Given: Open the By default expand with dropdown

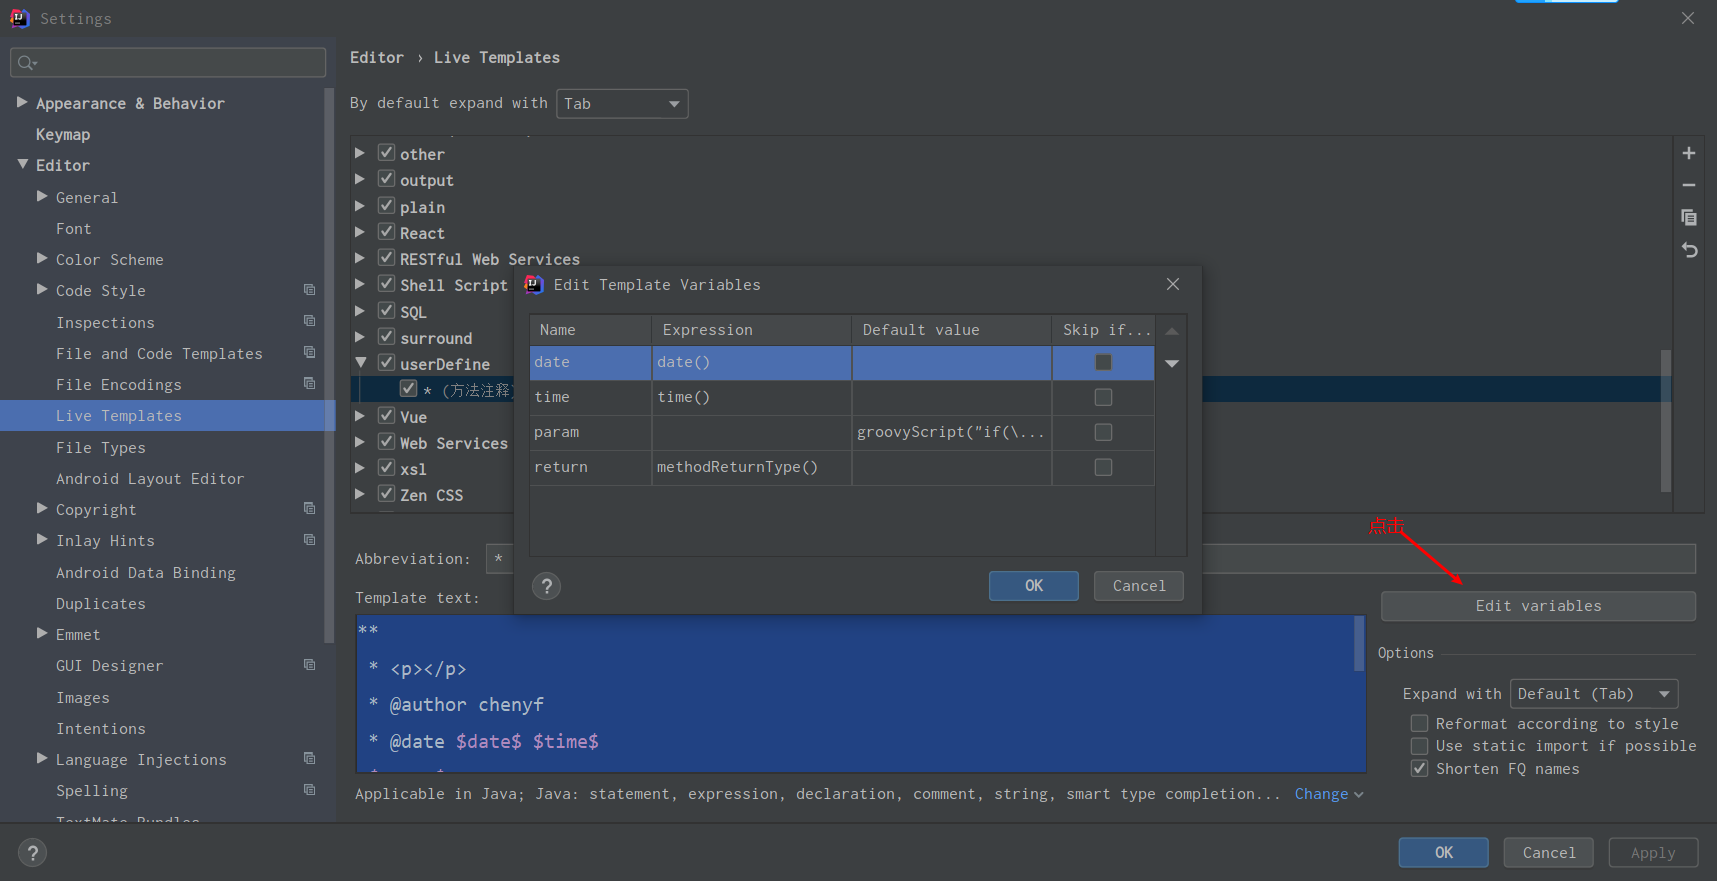Looking at the screenshot, I should click(622, 104).
